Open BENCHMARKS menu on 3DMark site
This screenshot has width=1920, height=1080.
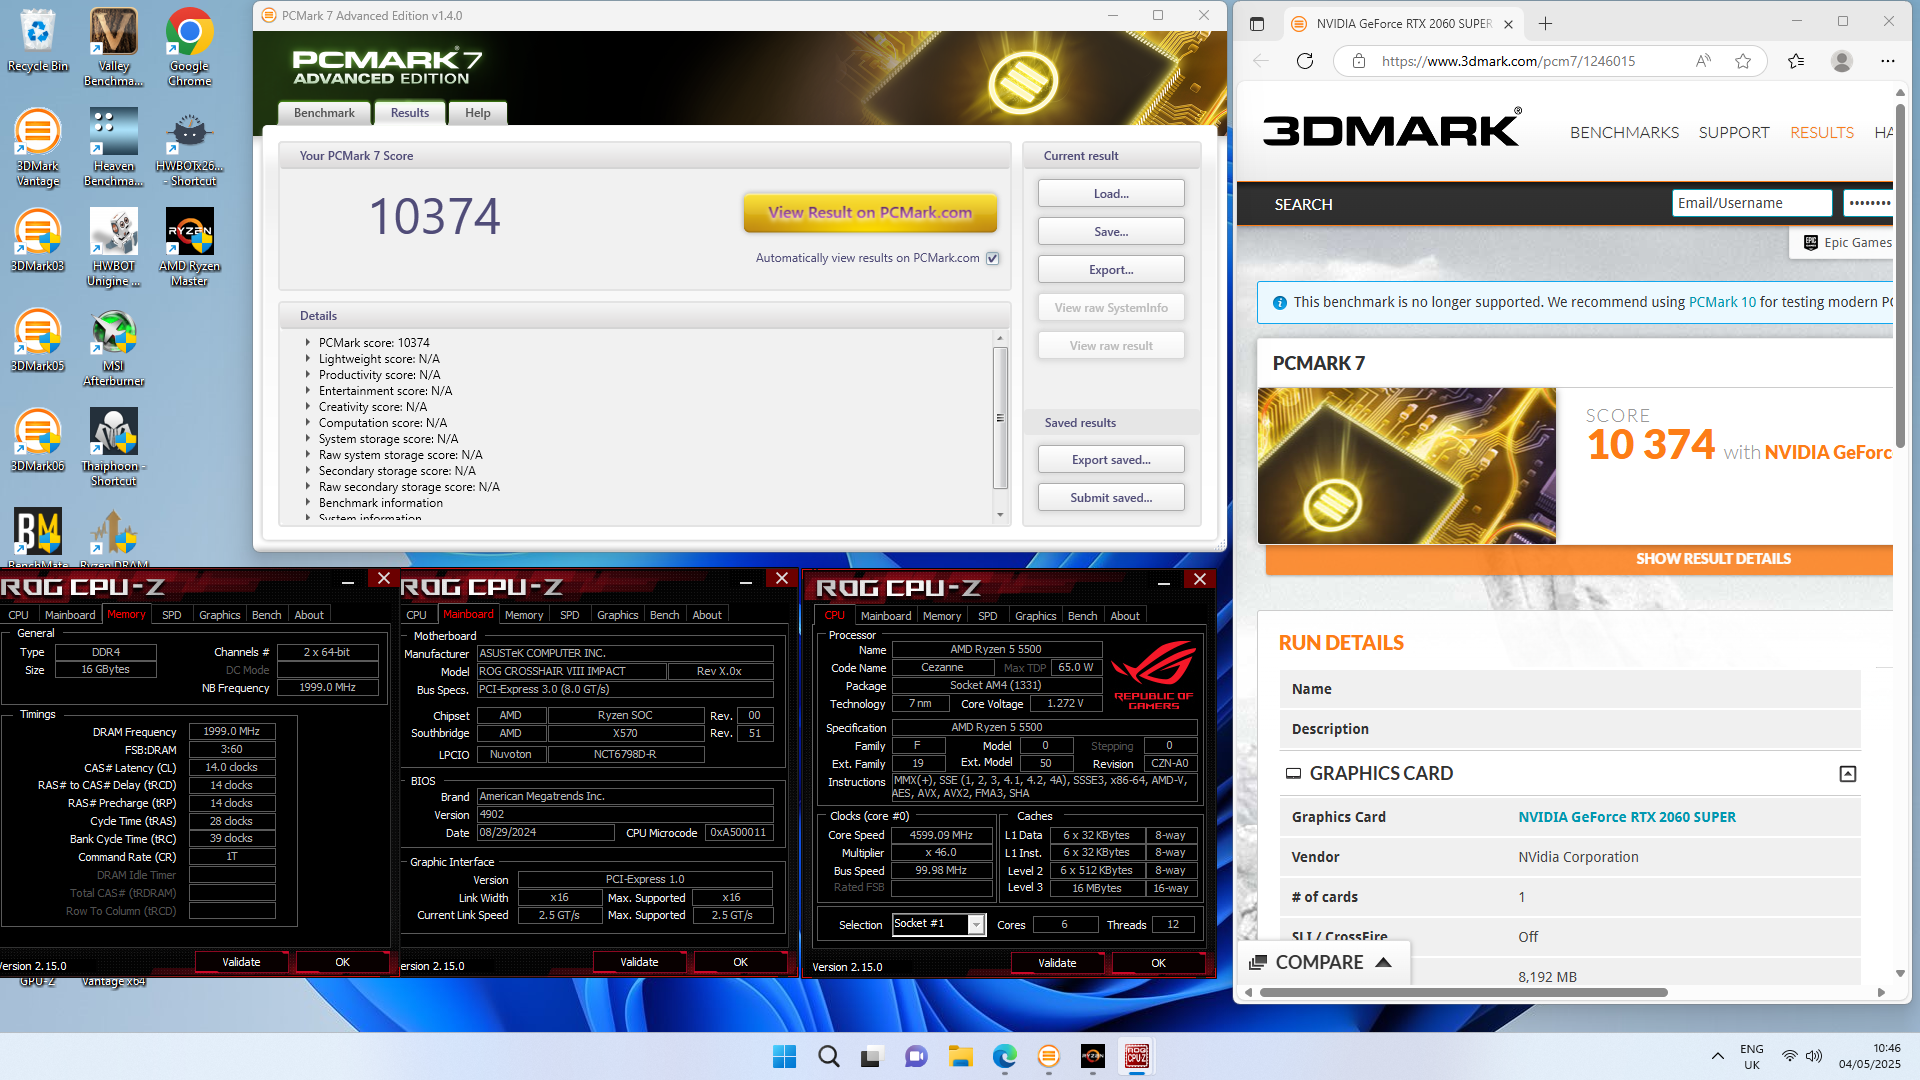coord(1624,132)
